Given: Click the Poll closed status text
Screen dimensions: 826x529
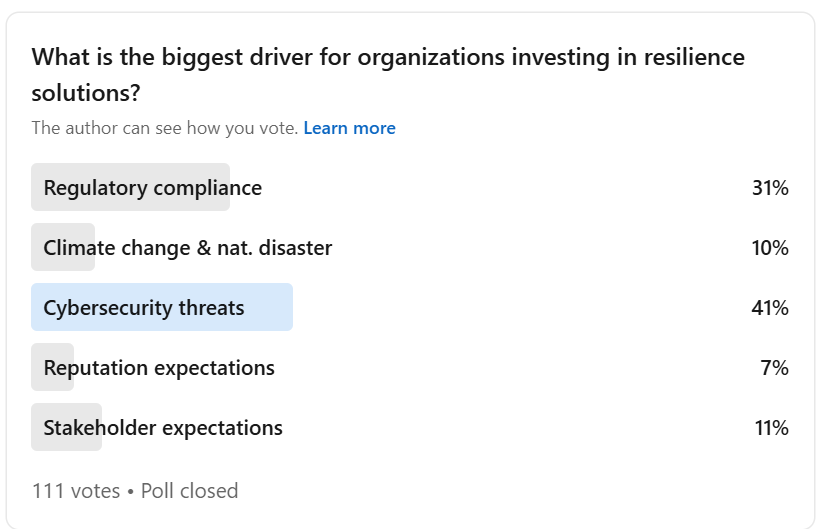Looking at the screenshot, I should [189, 491].
